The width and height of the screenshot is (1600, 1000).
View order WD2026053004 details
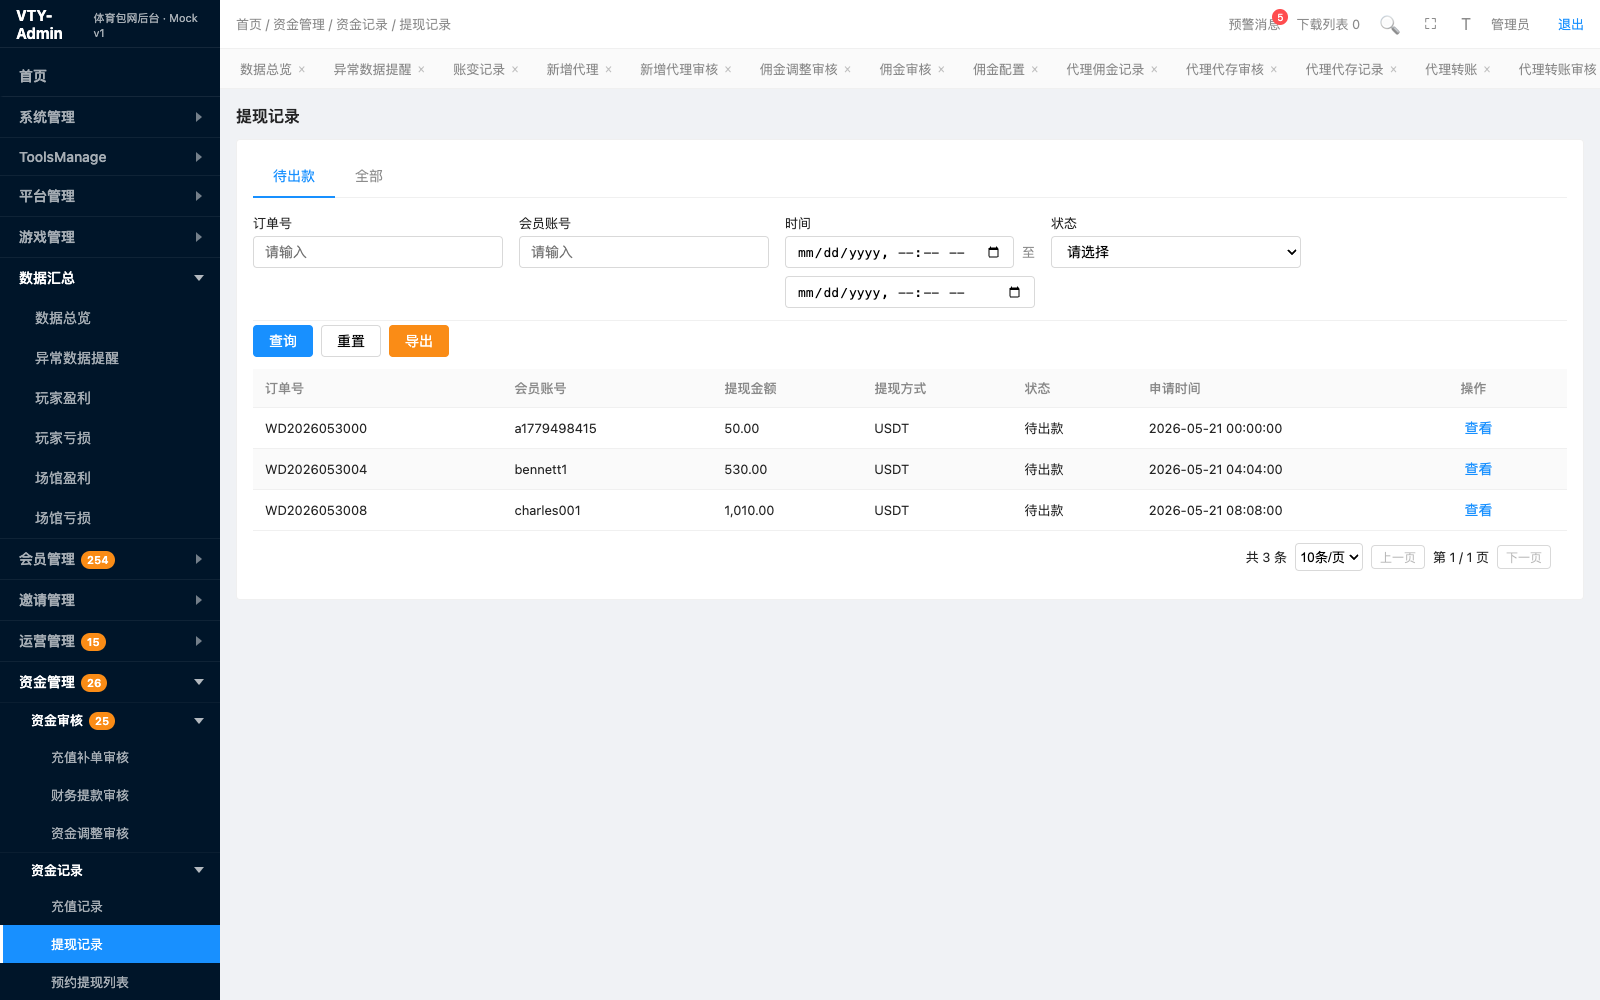click(x=1478, y=469)
